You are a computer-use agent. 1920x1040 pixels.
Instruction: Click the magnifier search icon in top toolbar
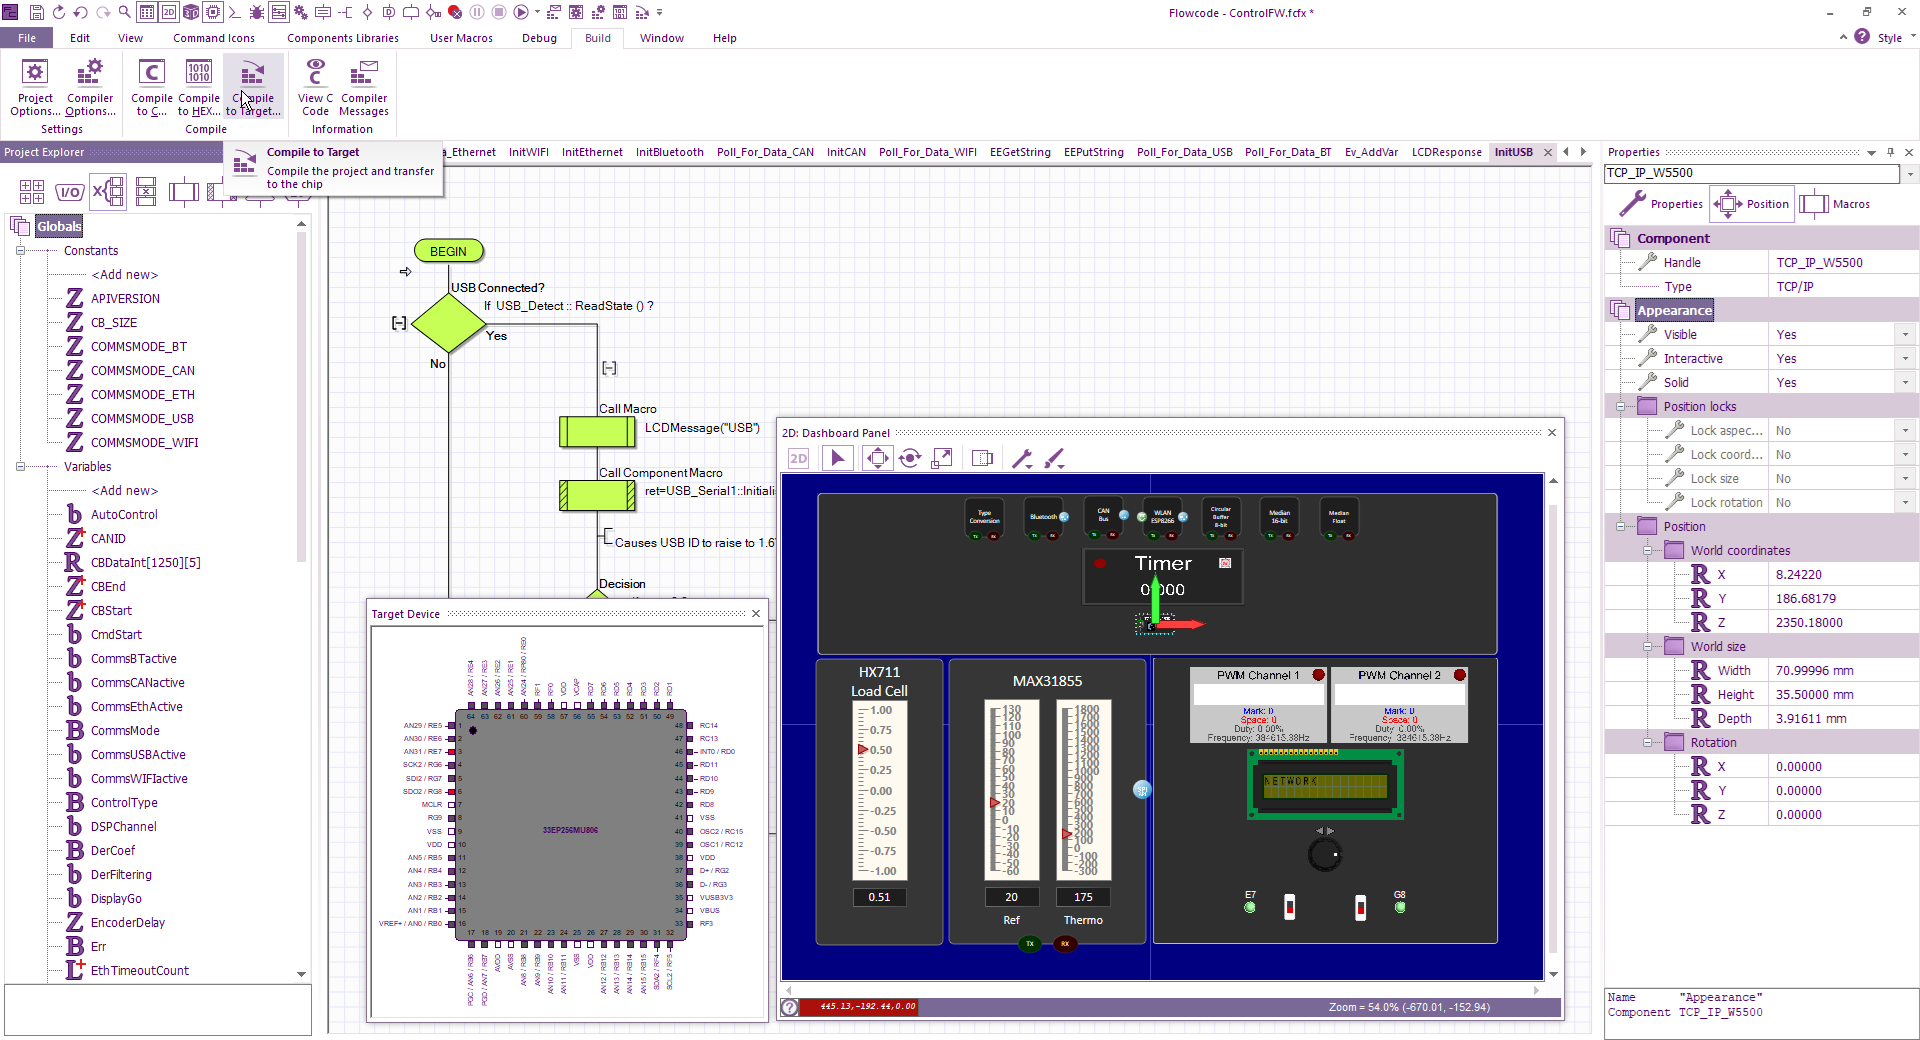[124, 12]
